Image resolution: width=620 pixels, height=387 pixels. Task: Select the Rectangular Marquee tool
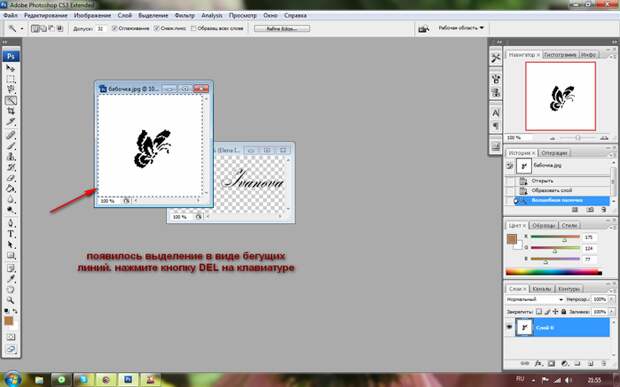[11, 79]
